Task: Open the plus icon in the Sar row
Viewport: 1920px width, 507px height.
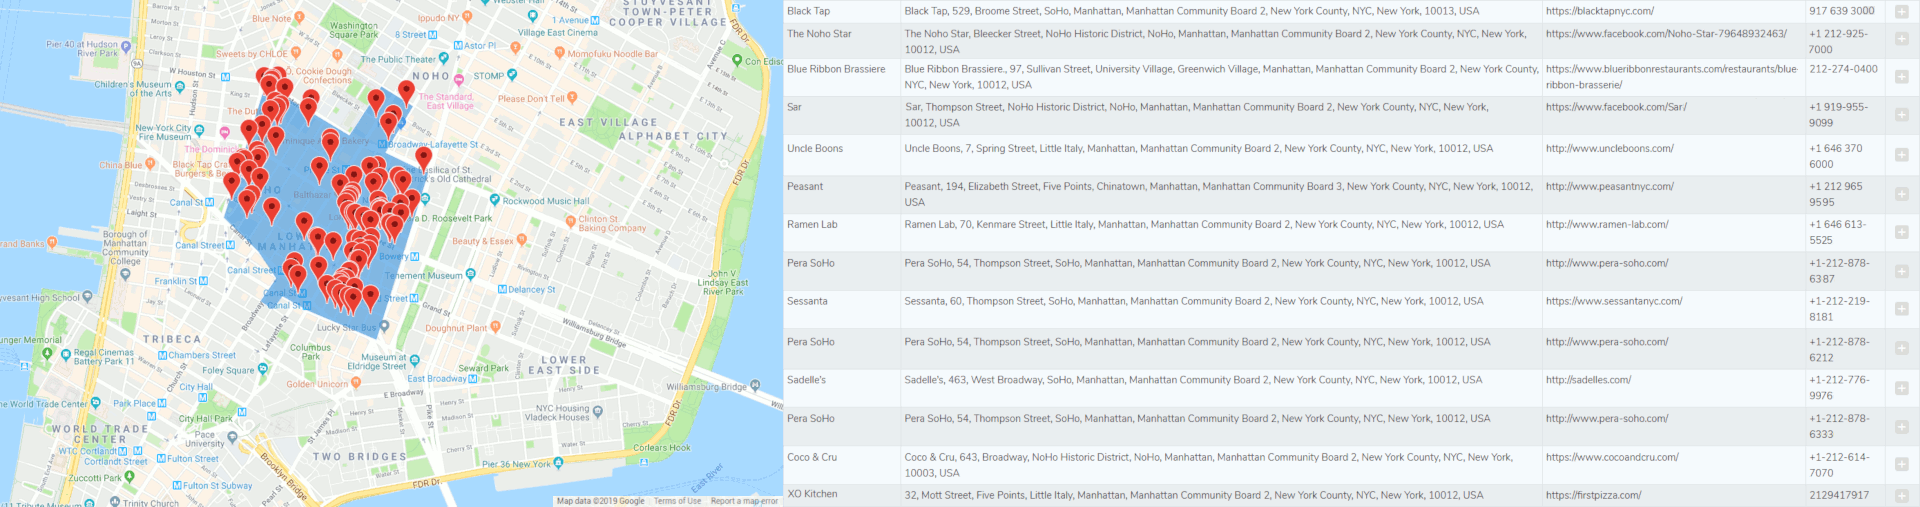Action: point(1901,115)
